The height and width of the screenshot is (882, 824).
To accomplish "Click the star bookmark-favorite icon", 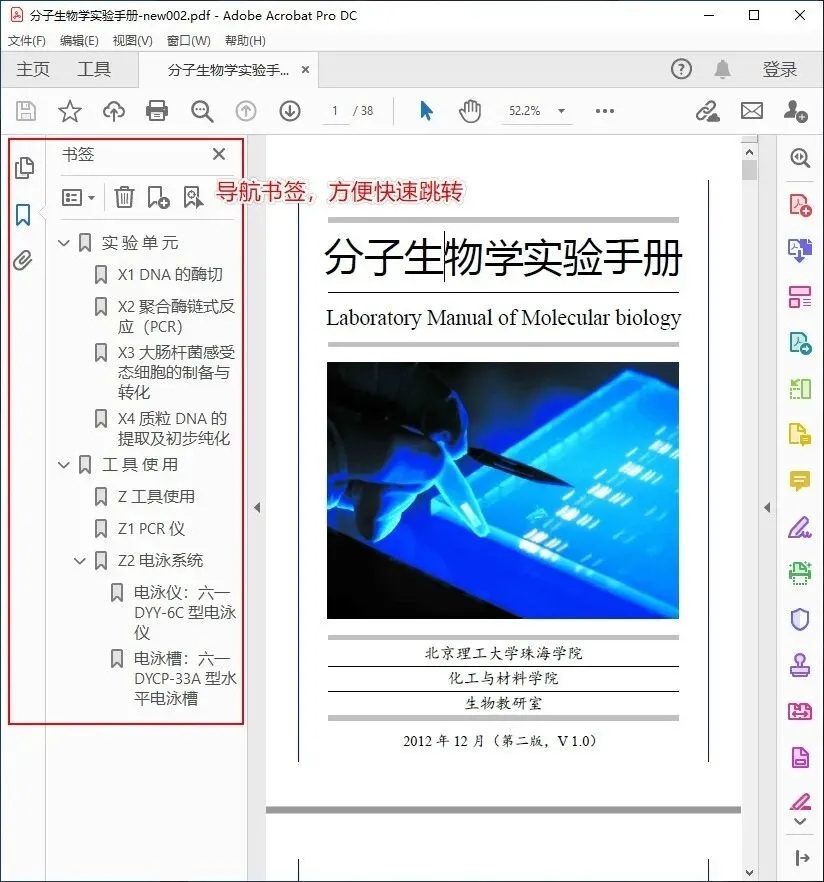I will click(70, 111).
